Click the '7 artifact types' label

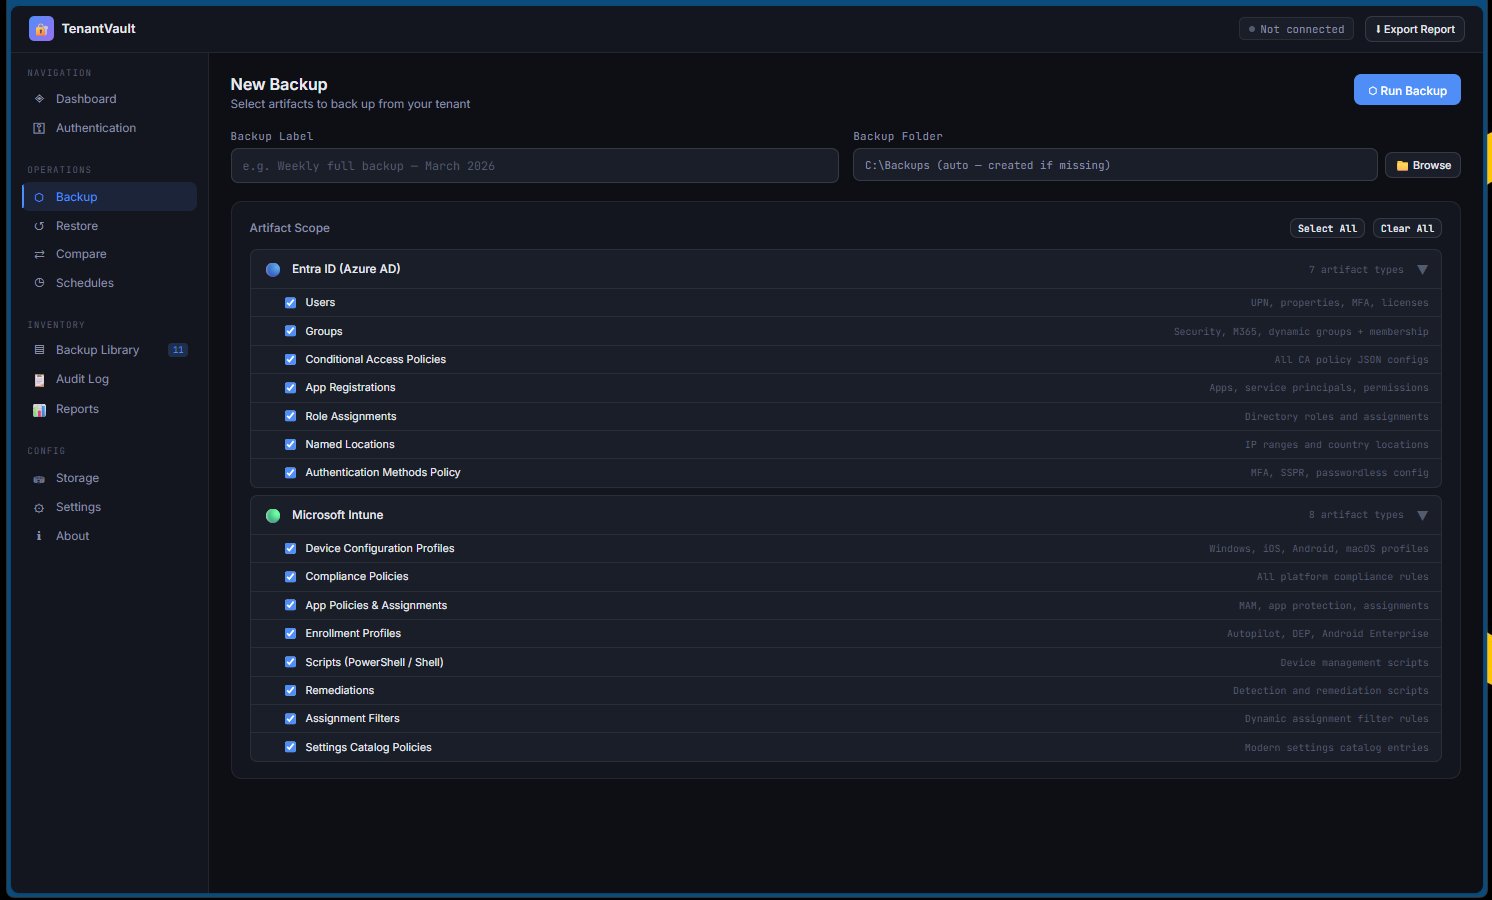[x=1356, y=270]
